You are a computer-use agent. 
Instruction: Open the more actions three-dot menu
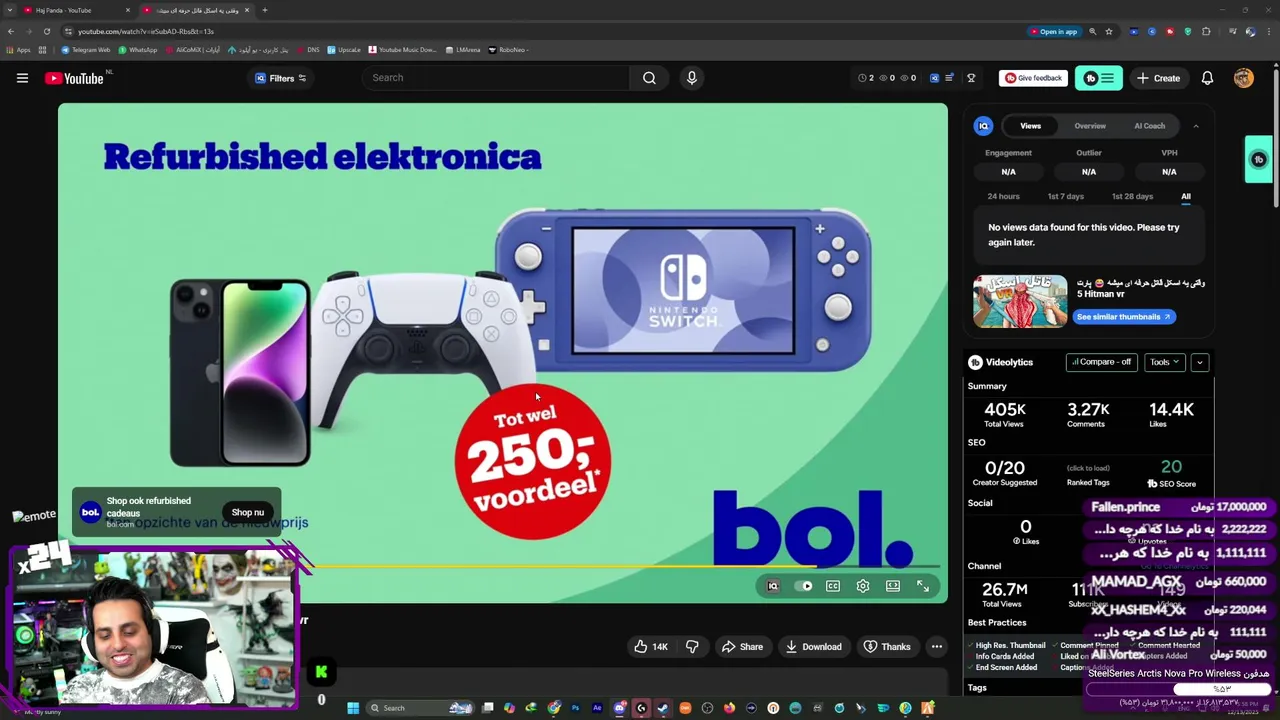point(937,647)
